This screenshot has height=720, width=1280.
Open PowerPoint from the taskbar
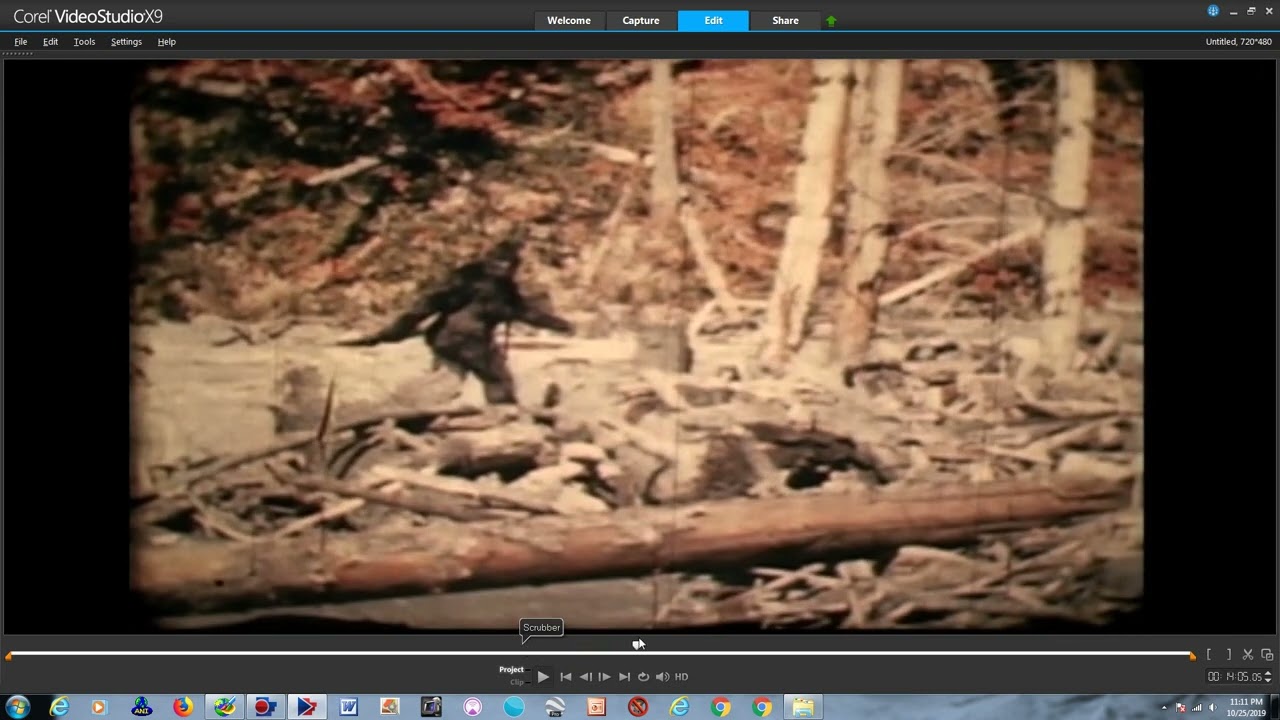tap(596, 707)
